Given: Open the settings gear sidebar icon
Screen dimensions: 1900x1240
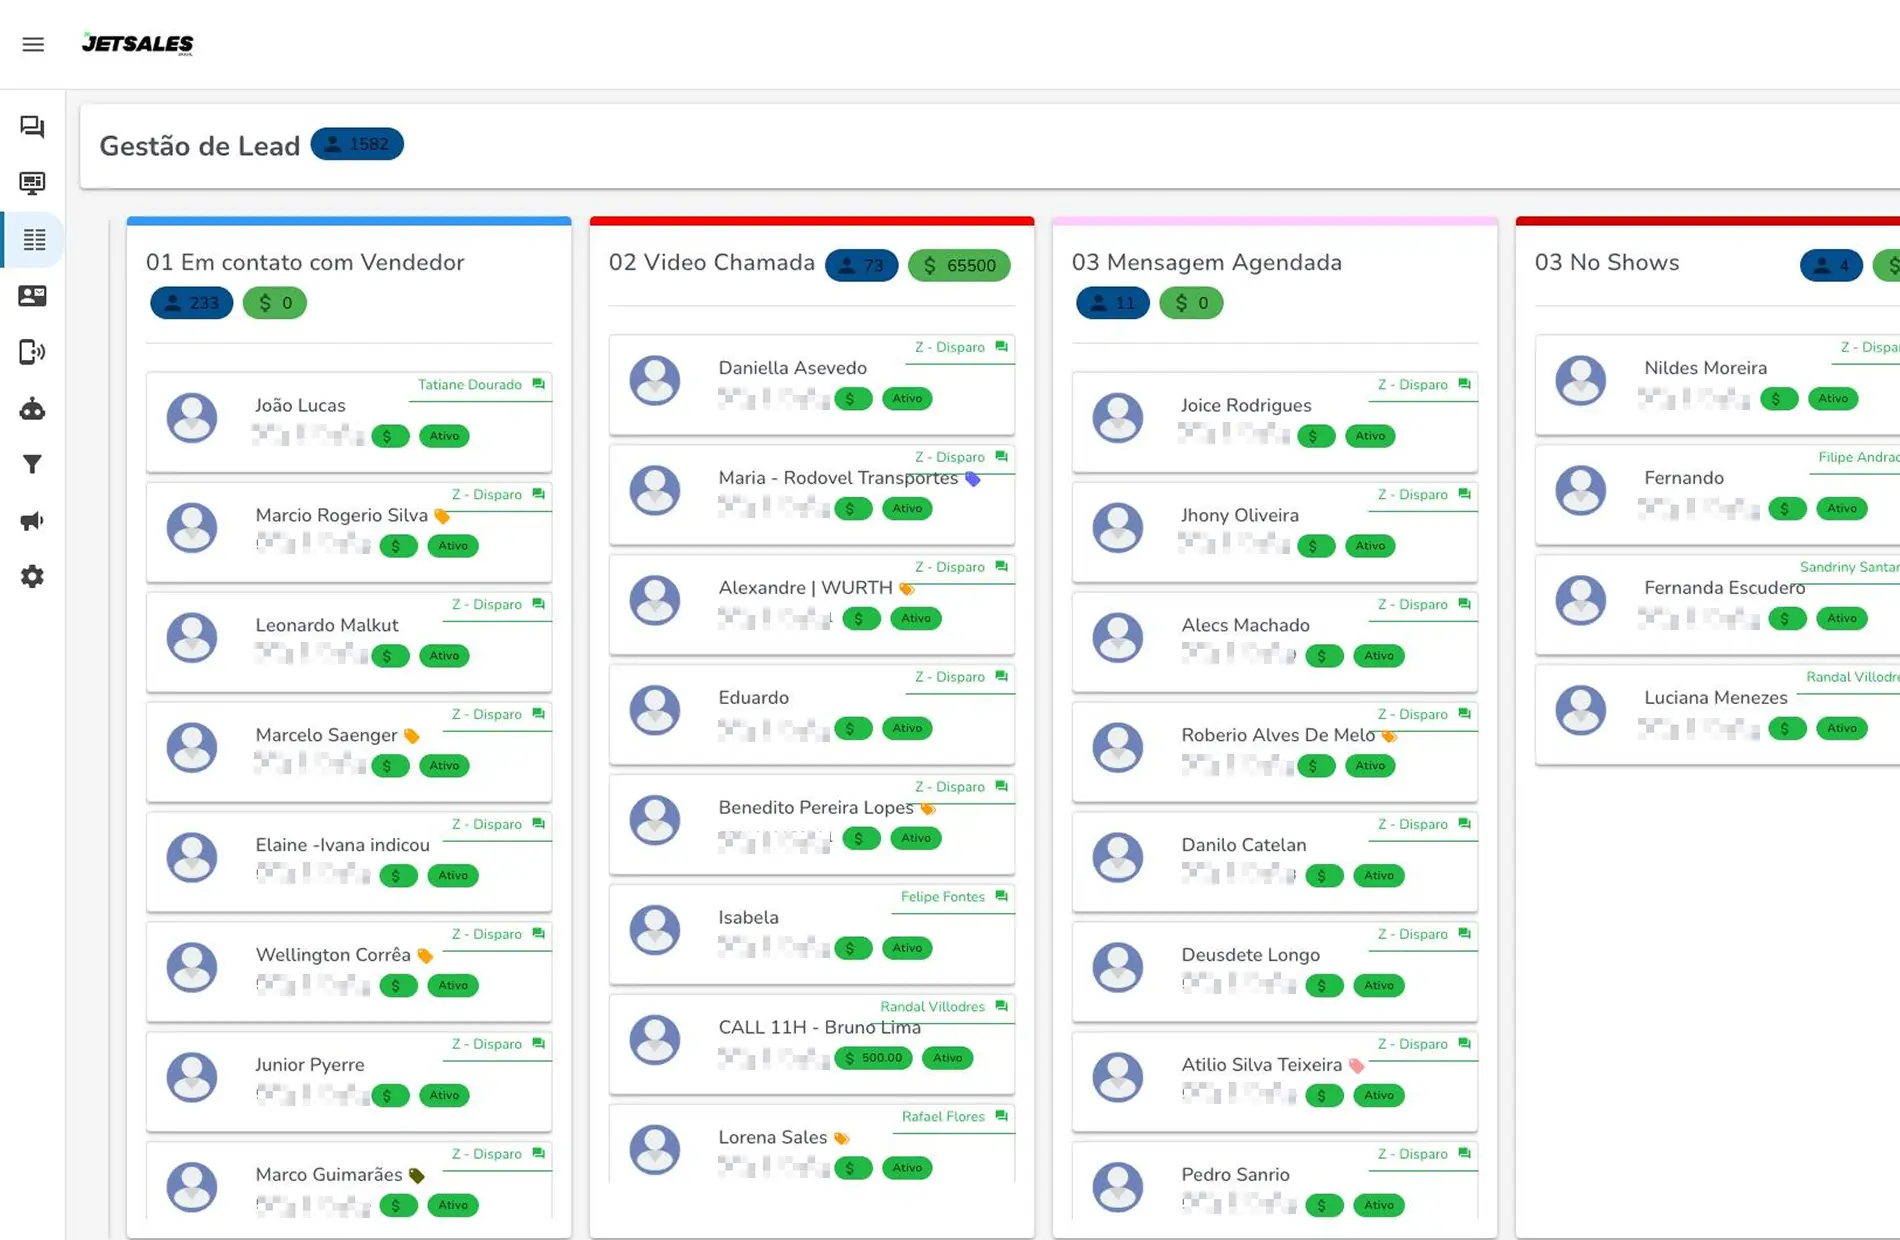Looking at the screenshot, I should click(32, 577).
